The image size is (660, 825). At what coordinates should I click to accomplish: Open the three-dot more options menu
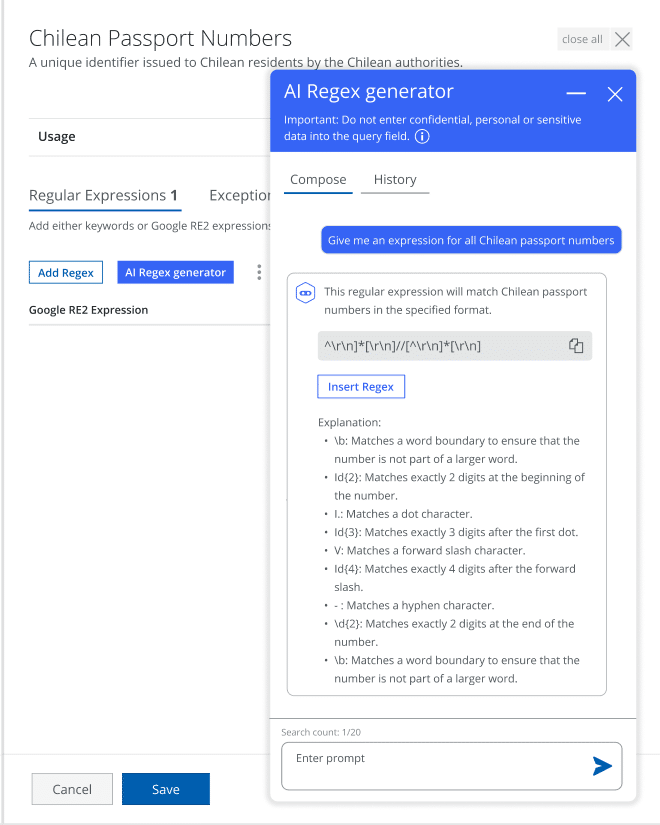click(259, 272)
